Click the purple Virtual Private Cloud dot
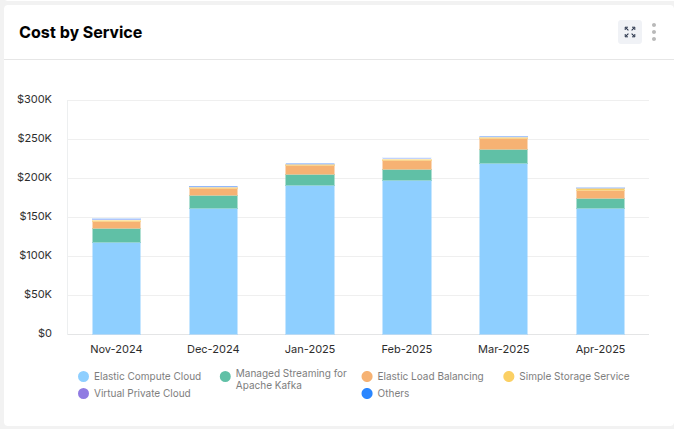The width and height of the screenshot is (674, 429). pos(84,394)
